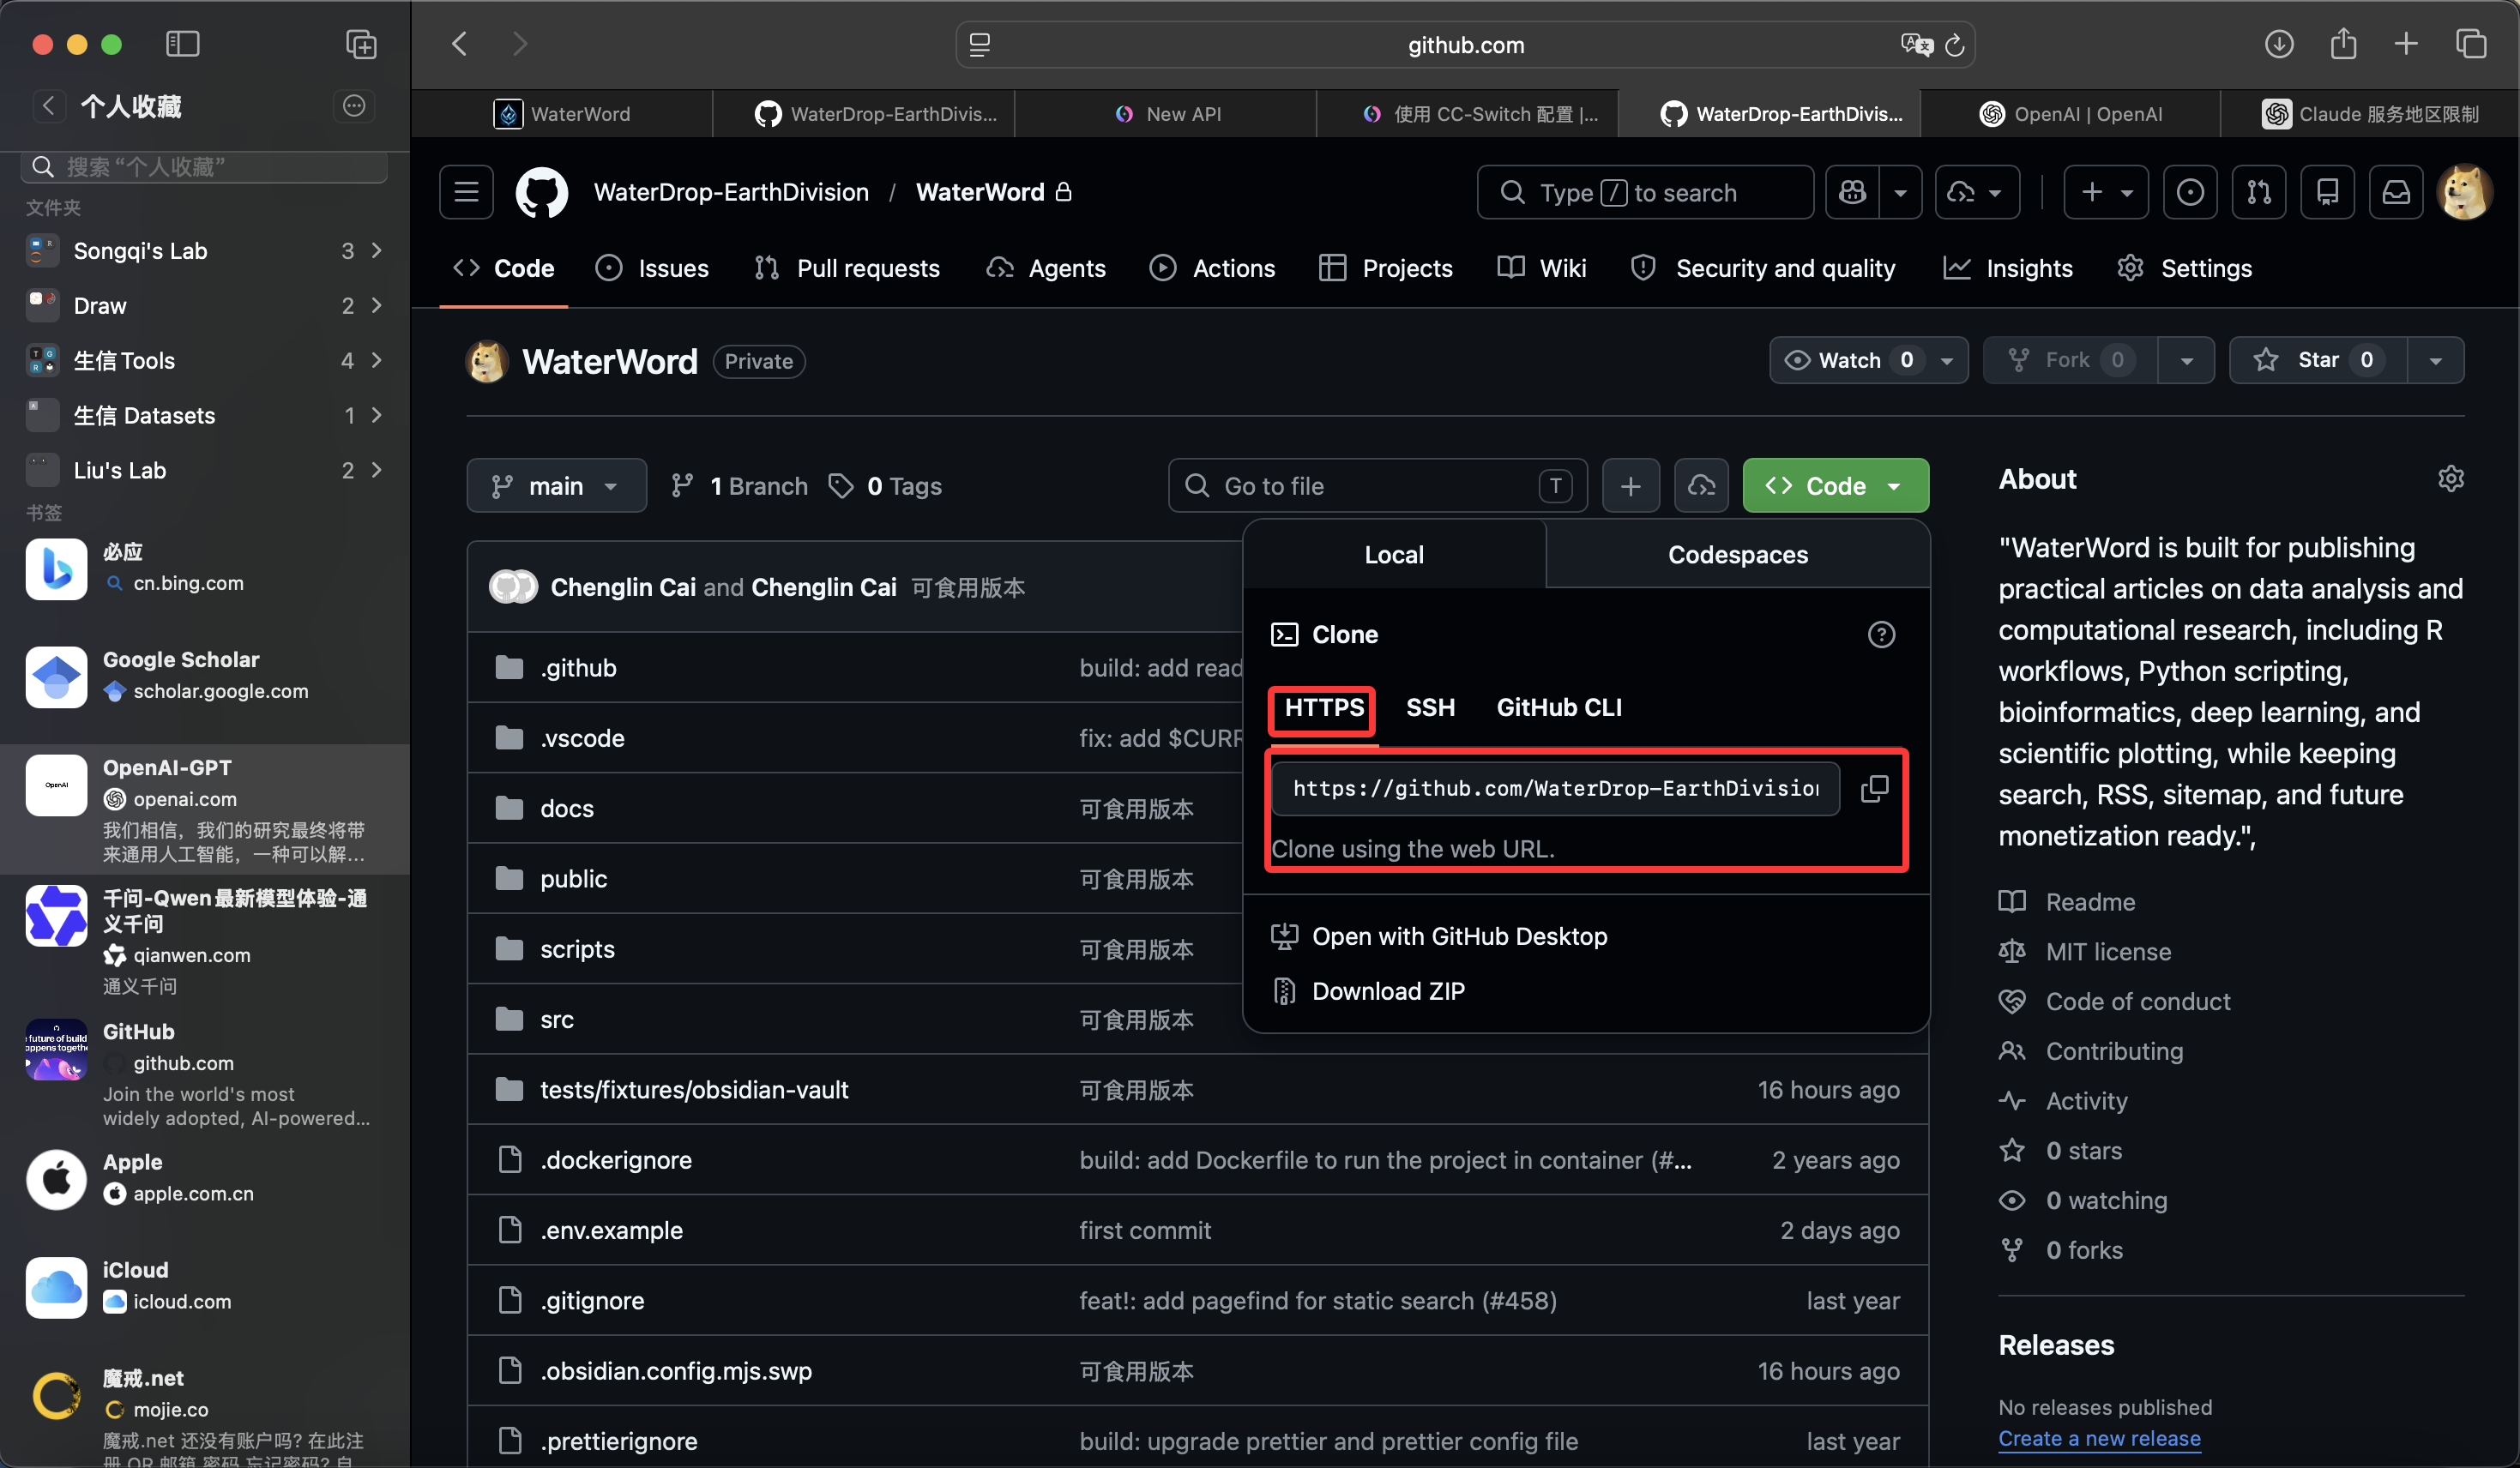2520x1468 pixels.
Task: Open repositories icon in header
Action: 2327,192
